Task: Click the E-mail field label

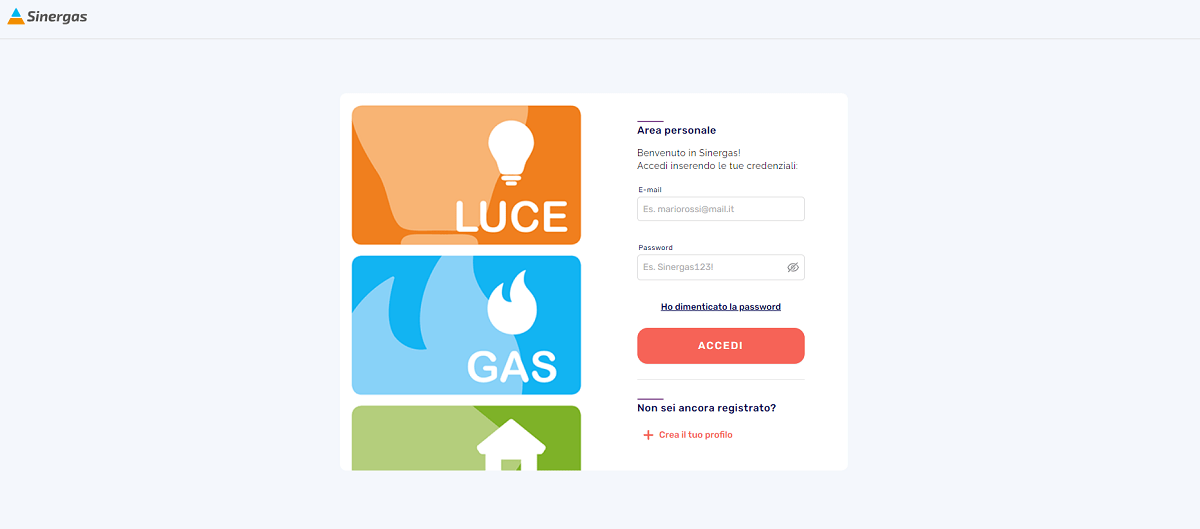Action: tap(650, 189)
